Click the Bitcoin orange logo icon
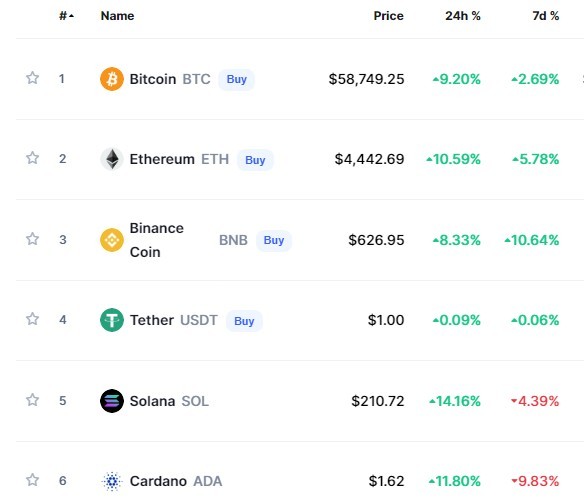Viewport: 584px width, 500px height. point(112,79)
